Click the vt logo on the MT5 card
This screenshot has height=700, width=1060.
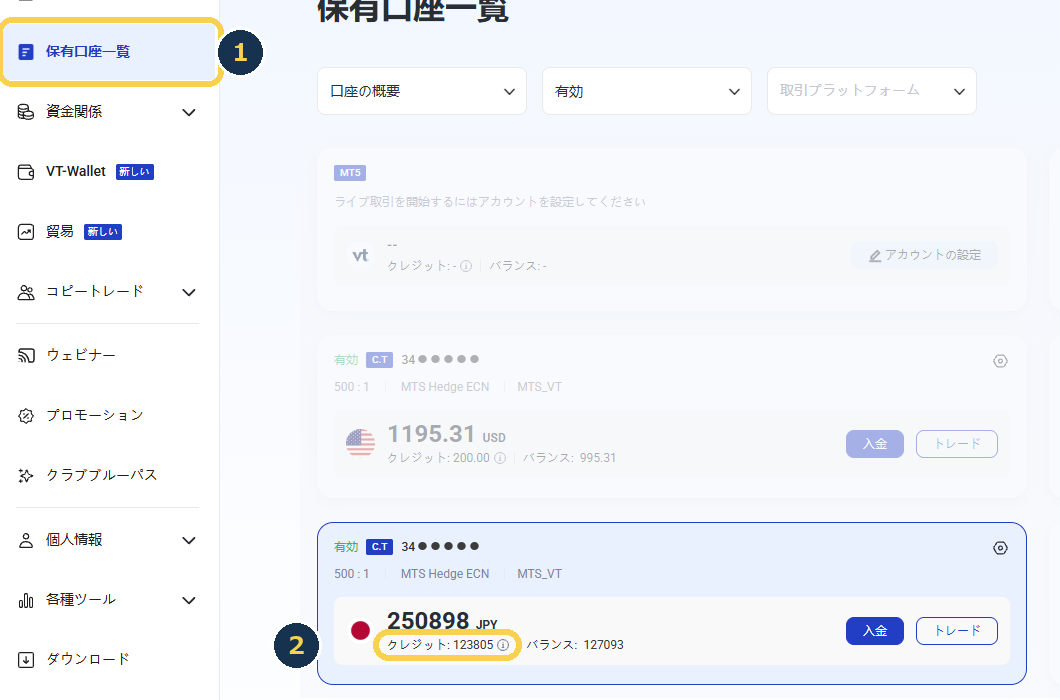click(360, 256)
